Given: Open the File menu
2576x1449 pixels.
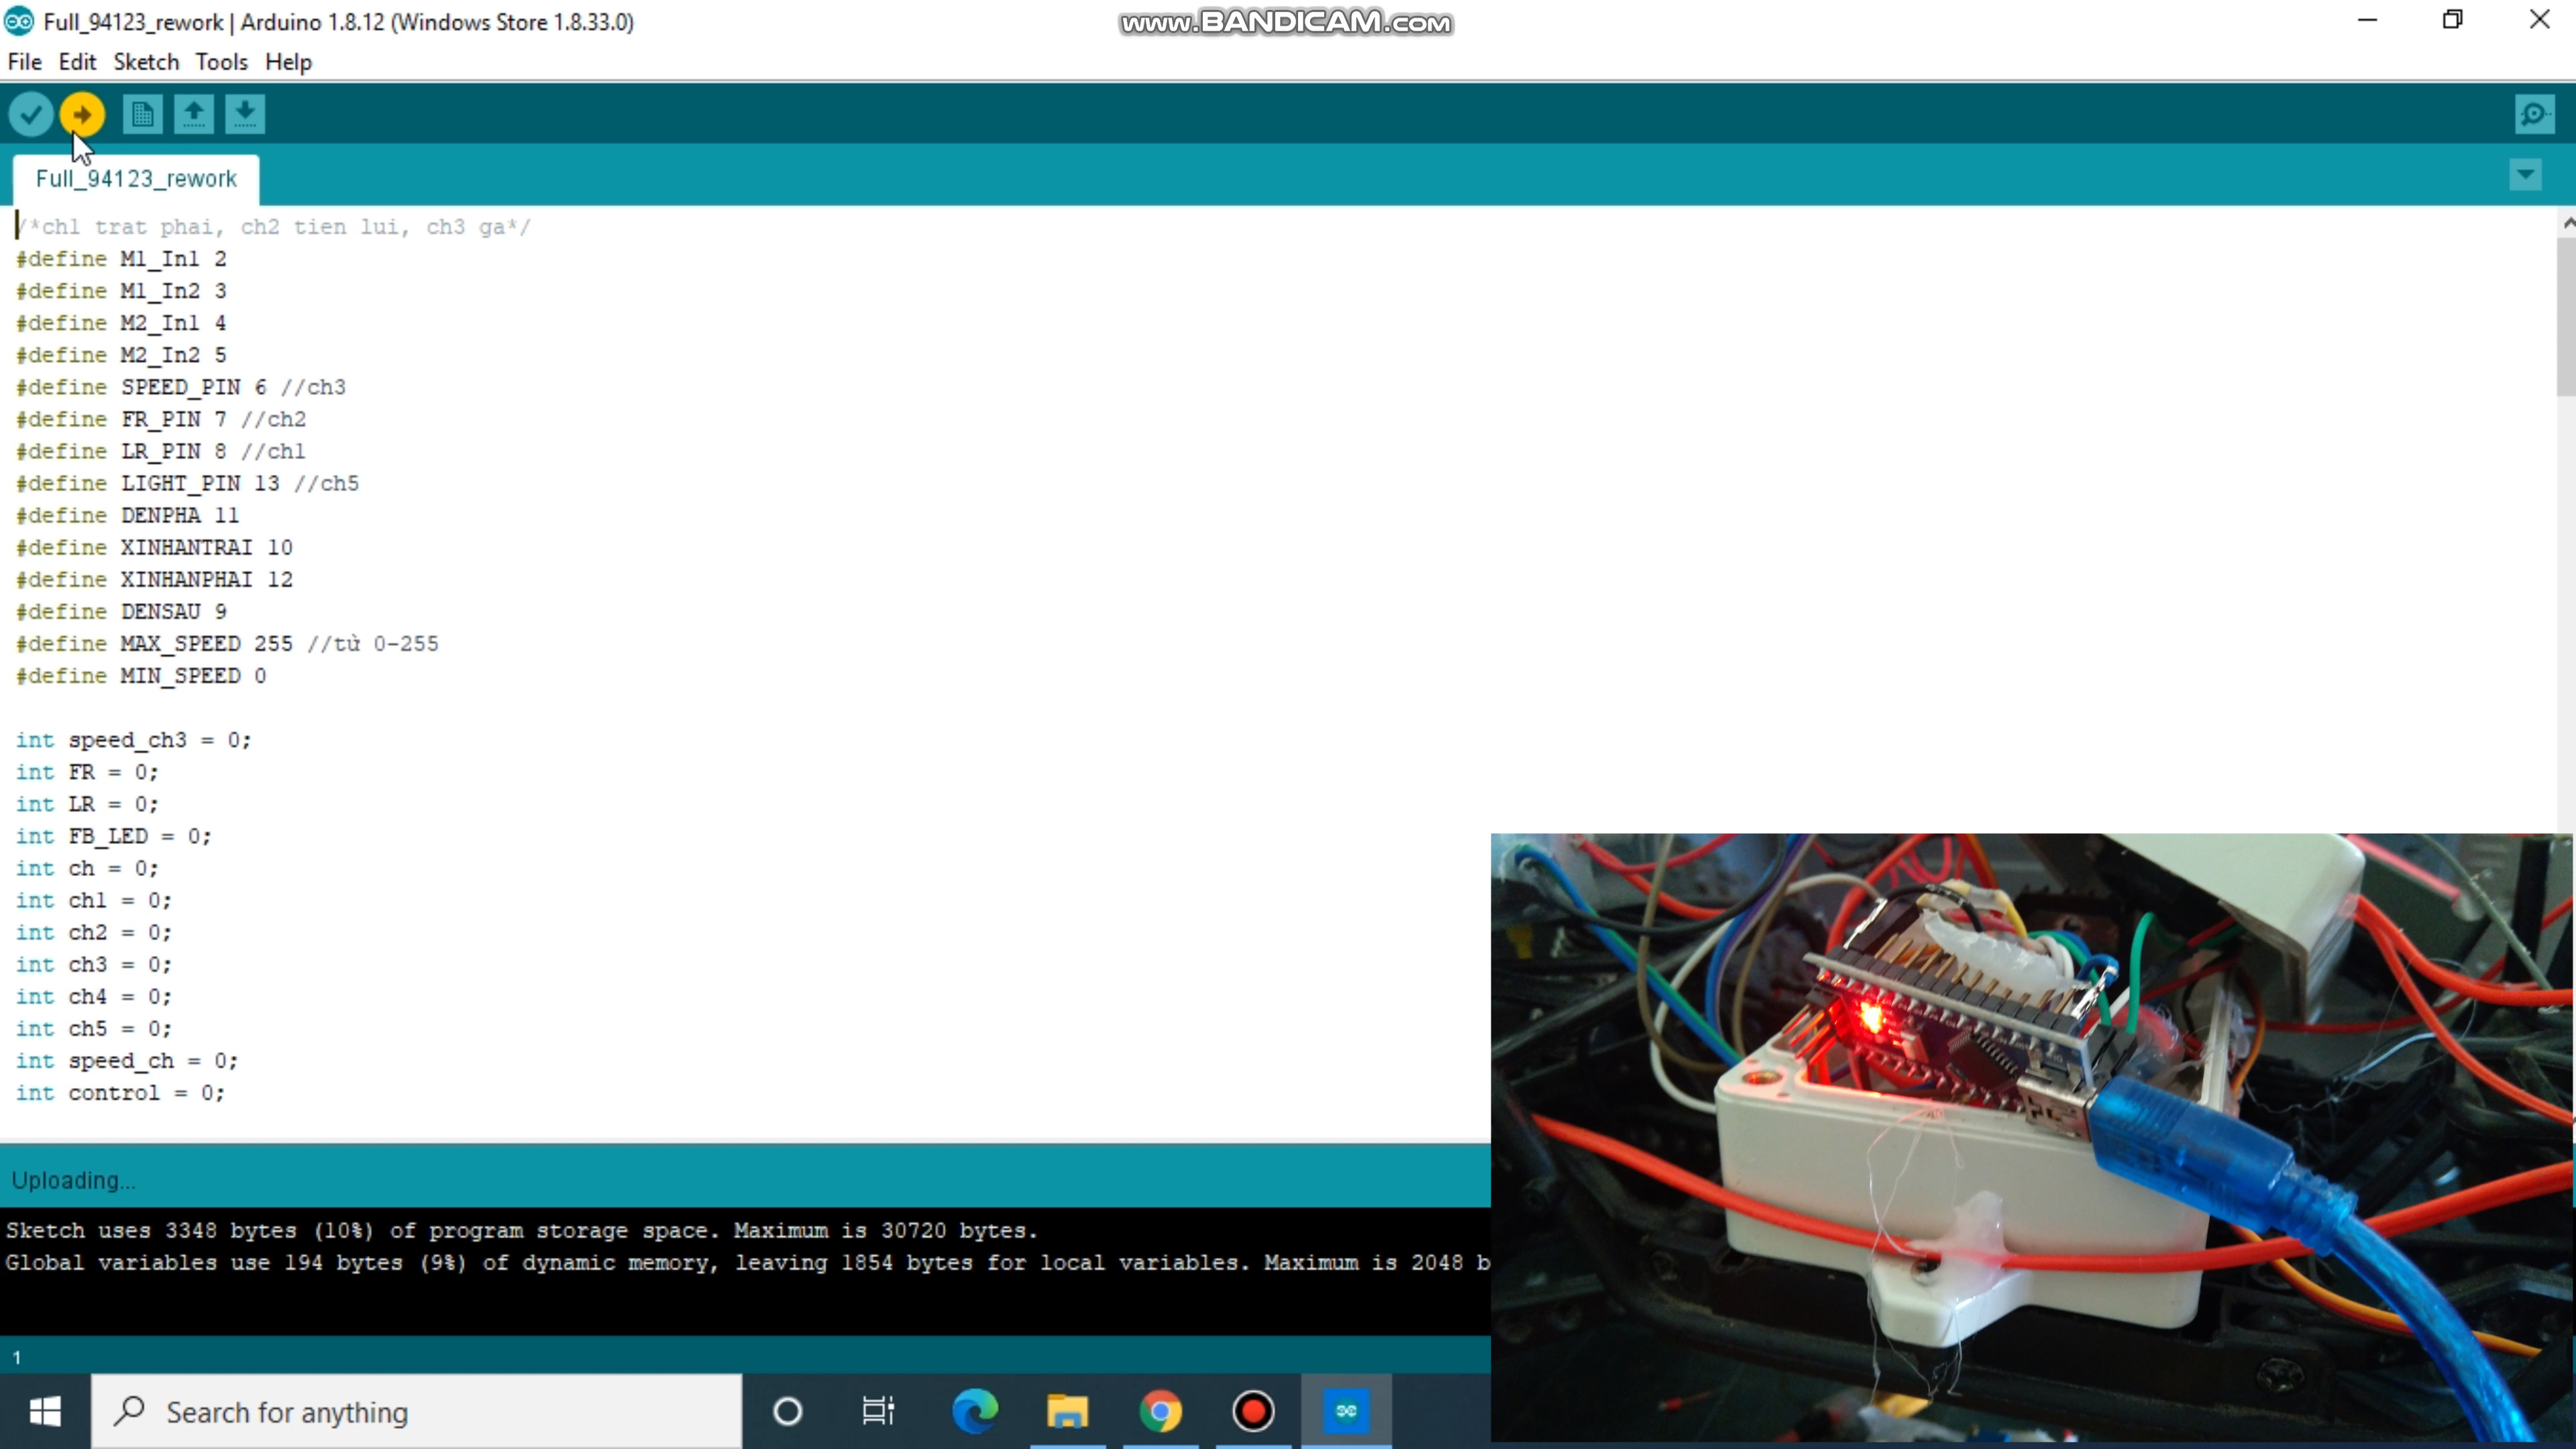Looking at the screenshot, I should point(24,62).
